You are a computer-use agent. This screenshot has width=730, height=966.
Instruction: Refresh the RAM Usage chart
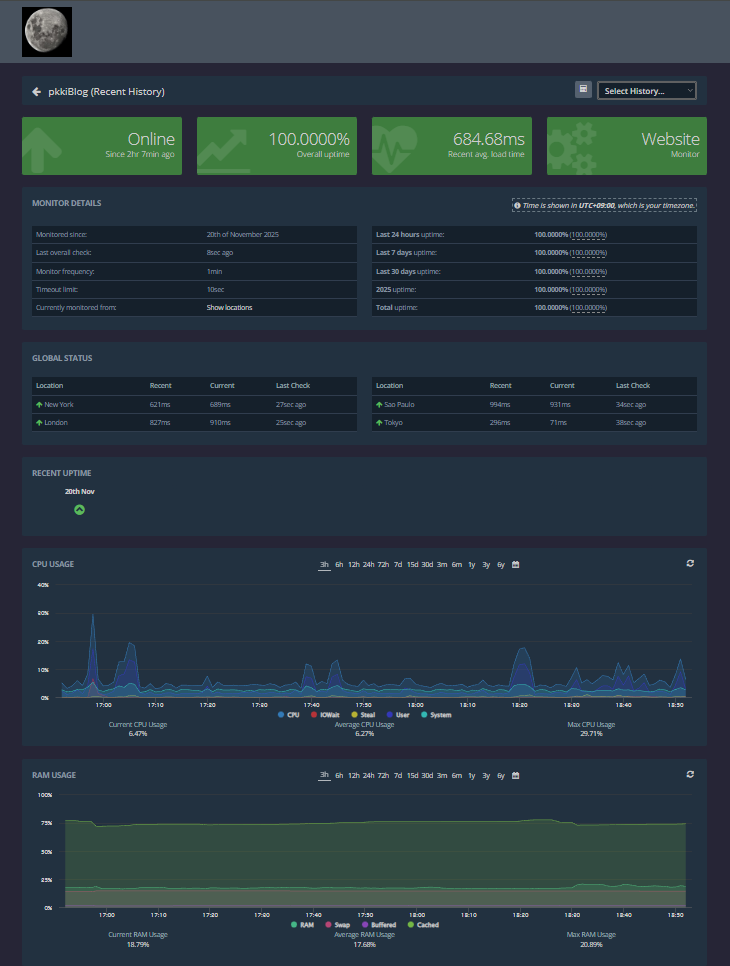coord(690,774)
